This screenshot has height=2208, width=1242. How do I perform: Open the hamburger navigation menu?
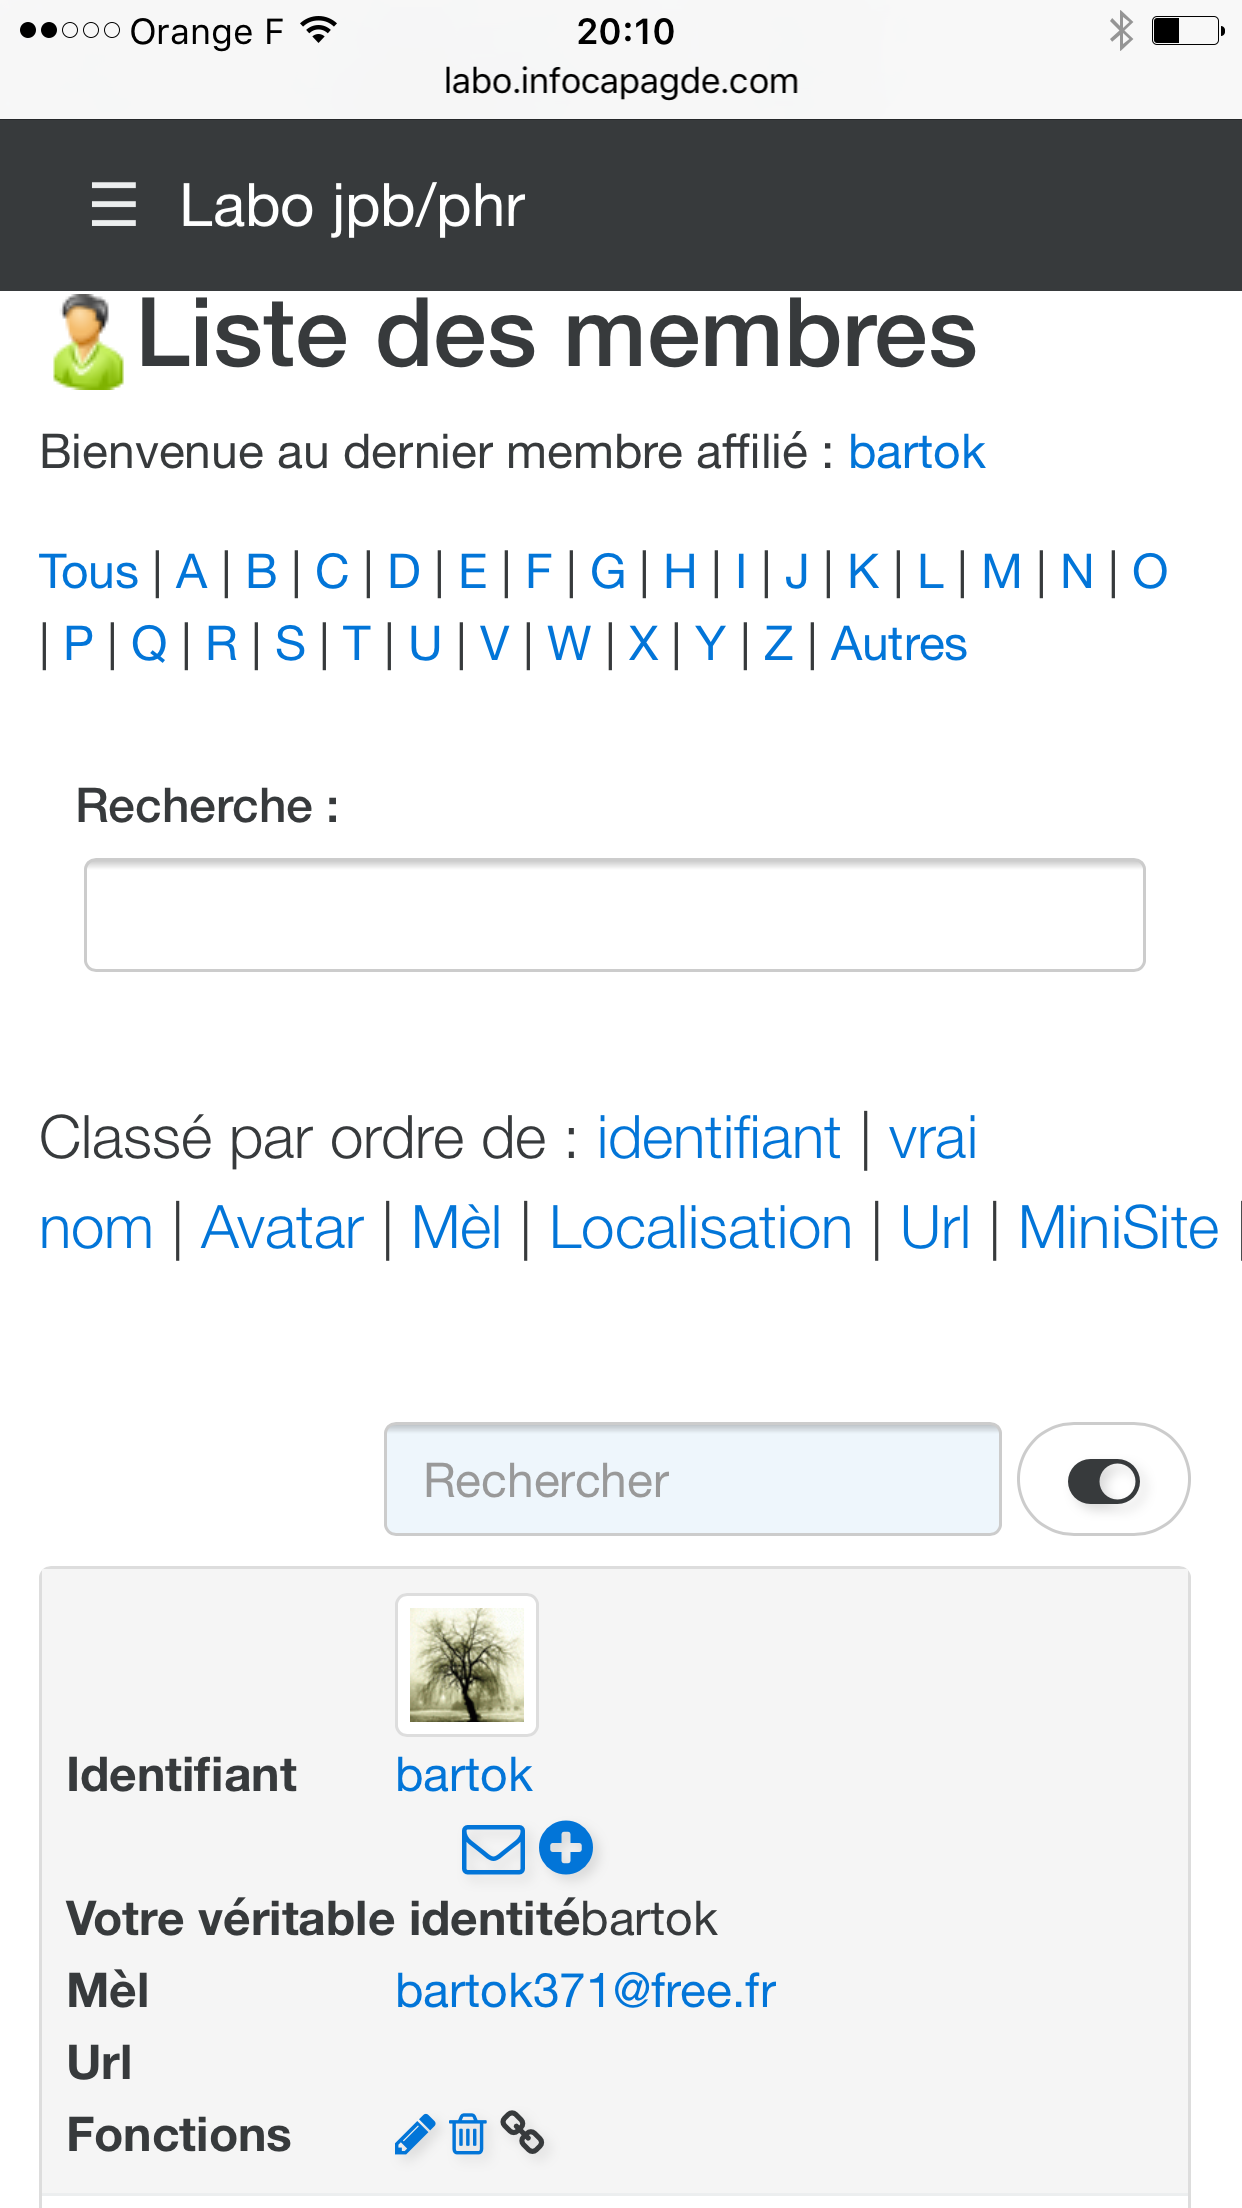[x=113, y=205]
